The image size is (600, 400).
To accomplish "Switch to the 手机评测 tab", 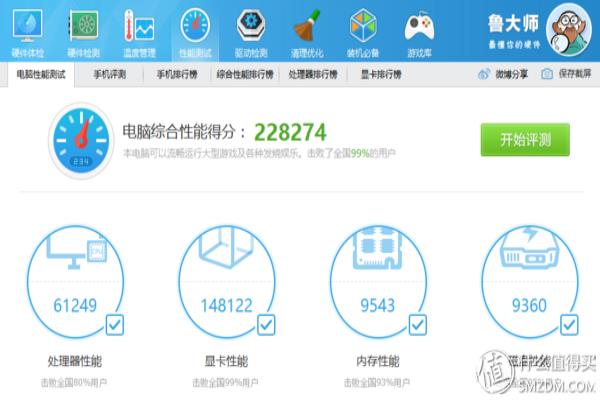I will (110, 74).
